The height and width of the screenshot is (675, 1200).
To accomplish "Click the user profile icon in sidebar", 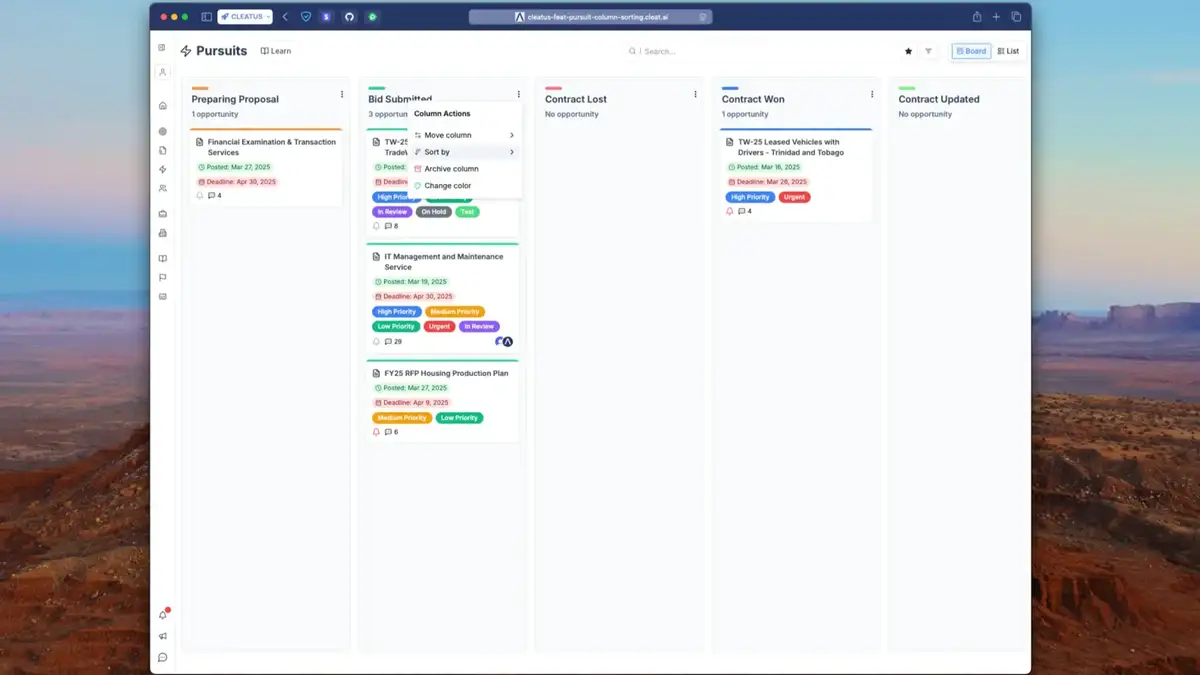I will [x=163, y=72].
